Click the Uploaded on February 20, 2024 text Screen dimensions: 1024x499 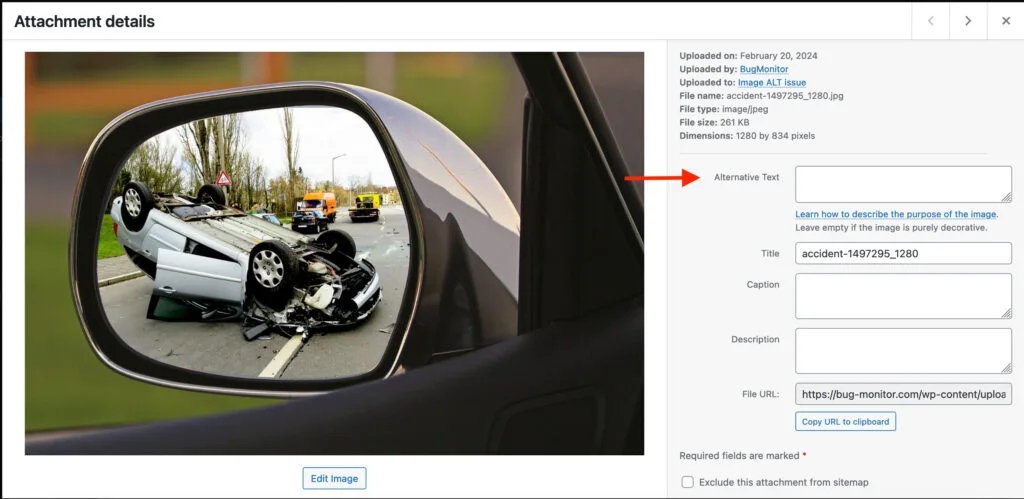point(748,56)
